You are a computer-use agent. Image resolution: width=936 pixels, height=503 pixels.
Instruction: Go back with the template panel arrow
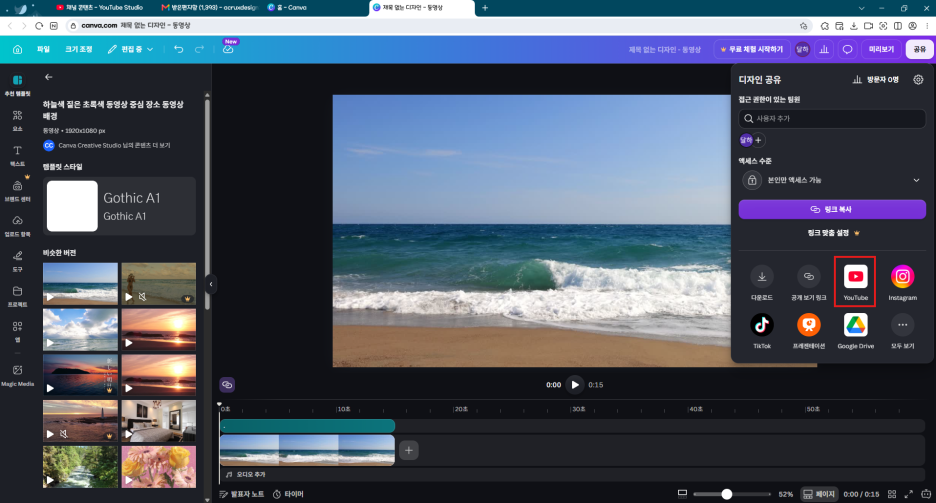[49, 77]
